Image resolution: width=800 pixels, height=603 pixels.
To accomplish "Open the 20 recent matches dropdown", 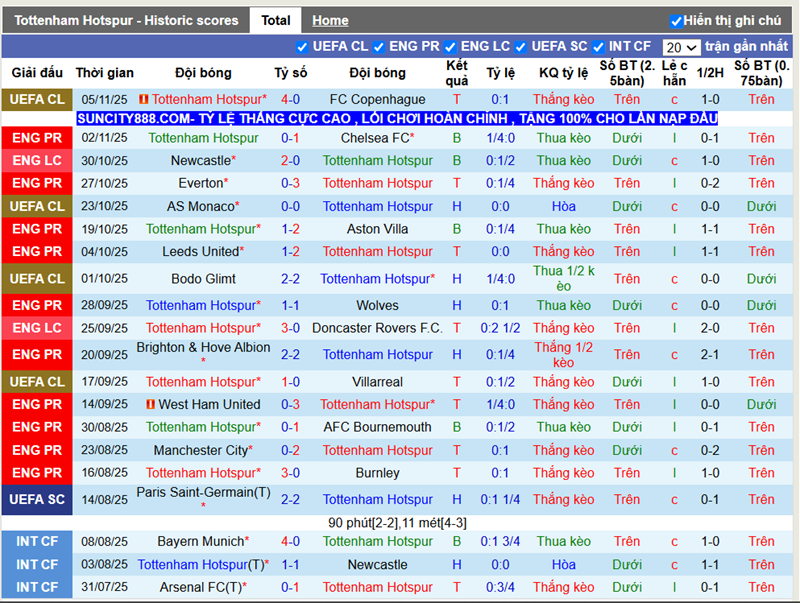I will [681, 47].
